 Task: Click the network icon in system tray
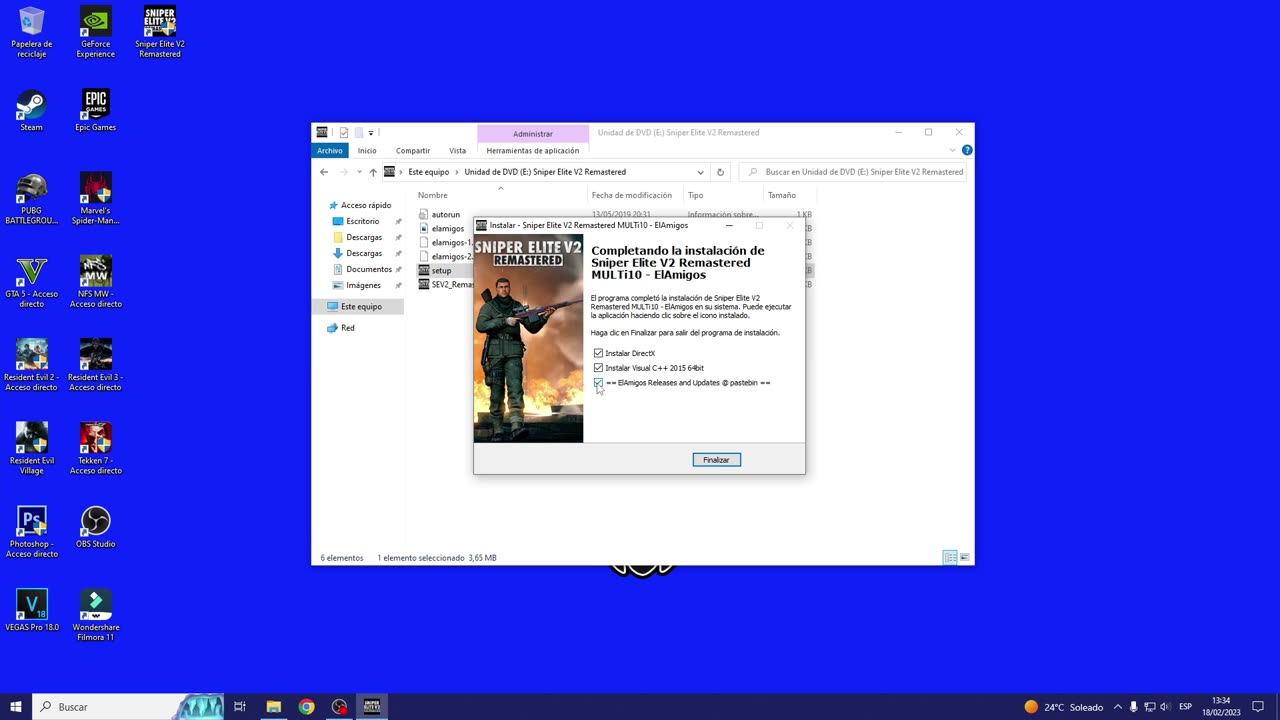tap(1149, 707)
